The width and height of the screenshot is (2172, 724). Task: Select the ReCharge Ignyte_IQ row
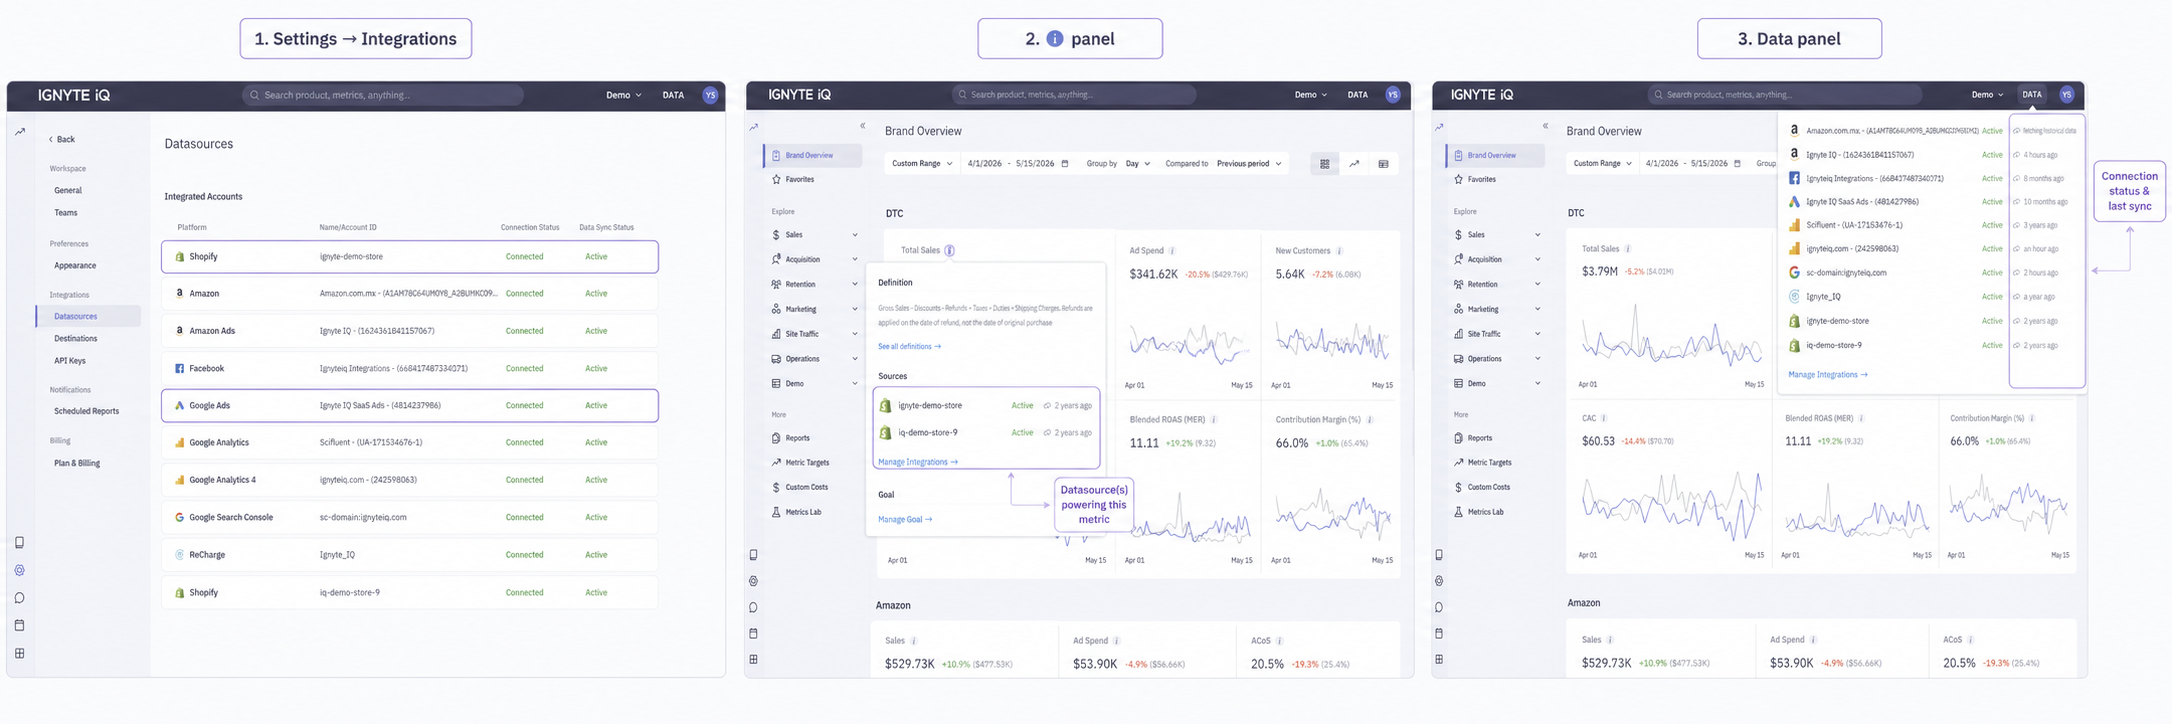pos(410,554)
